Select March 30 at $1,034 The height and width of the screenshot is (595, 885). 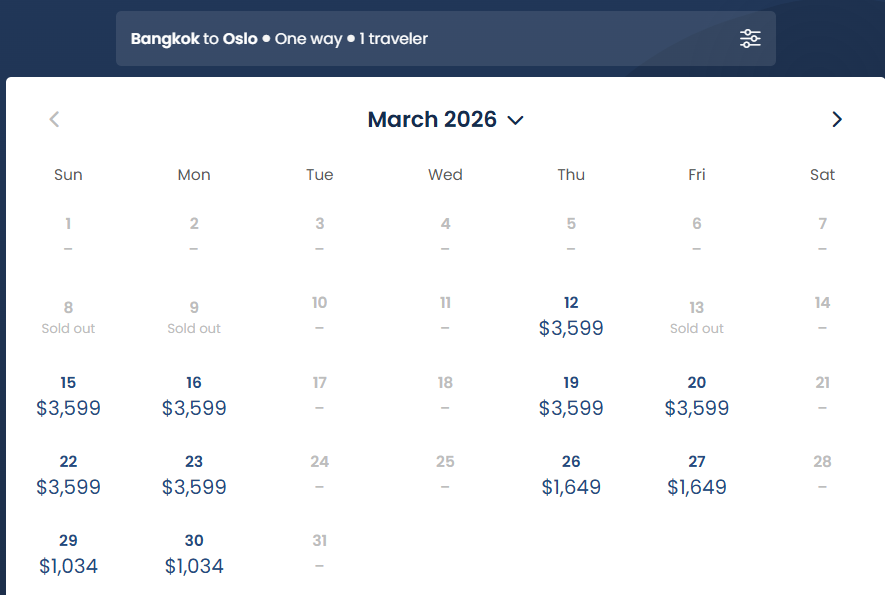194,555
